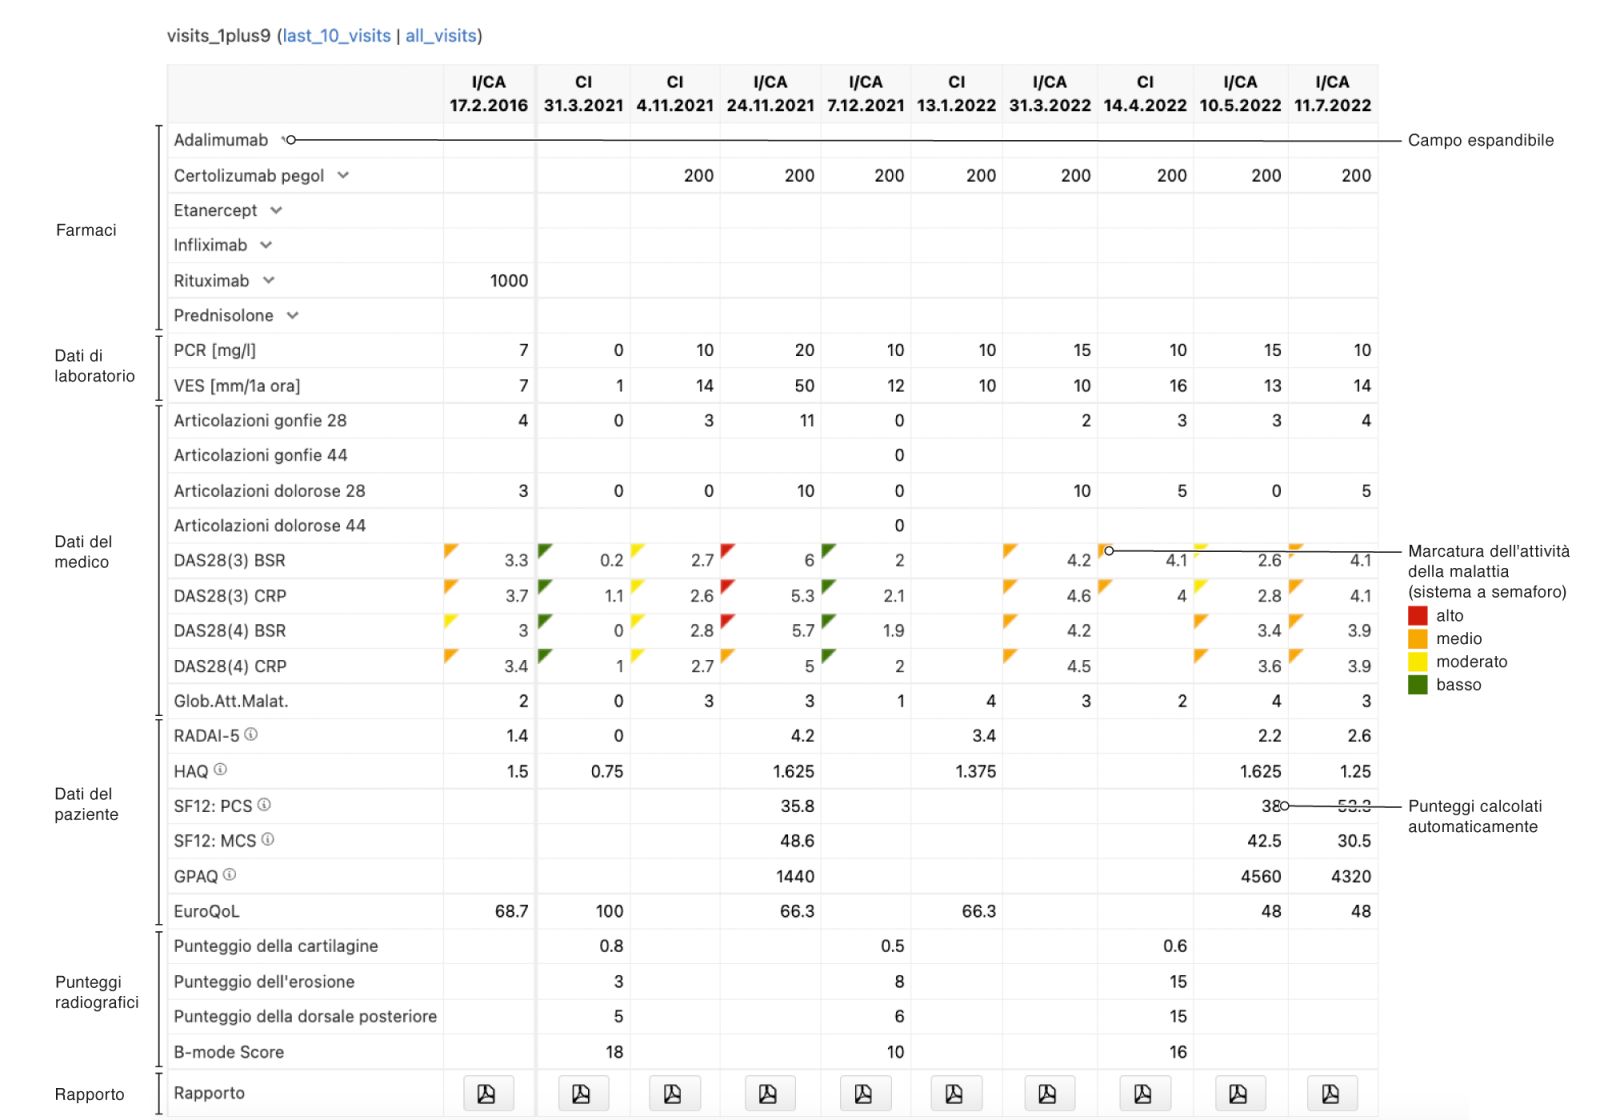1600x1120 pixels.
Task: Open the all_visits link
Action: [x=441, y=36]
